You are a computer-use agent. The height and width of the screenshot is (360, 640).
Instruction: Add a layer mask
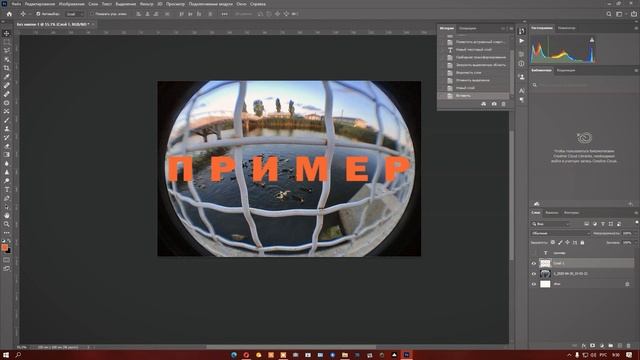point(593,345)
